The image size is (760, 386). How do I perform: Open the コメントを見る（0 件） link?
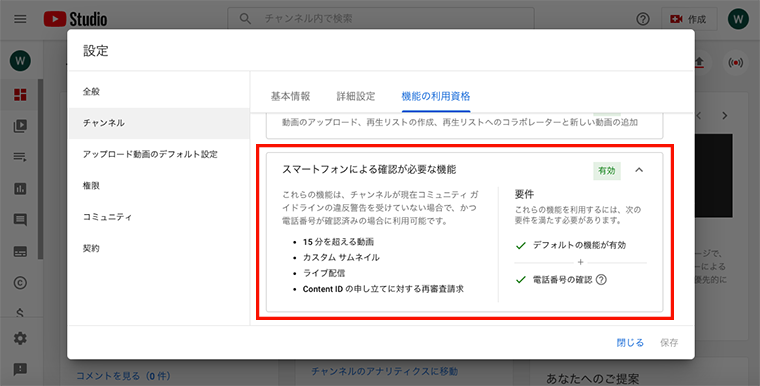click(123, 376)
